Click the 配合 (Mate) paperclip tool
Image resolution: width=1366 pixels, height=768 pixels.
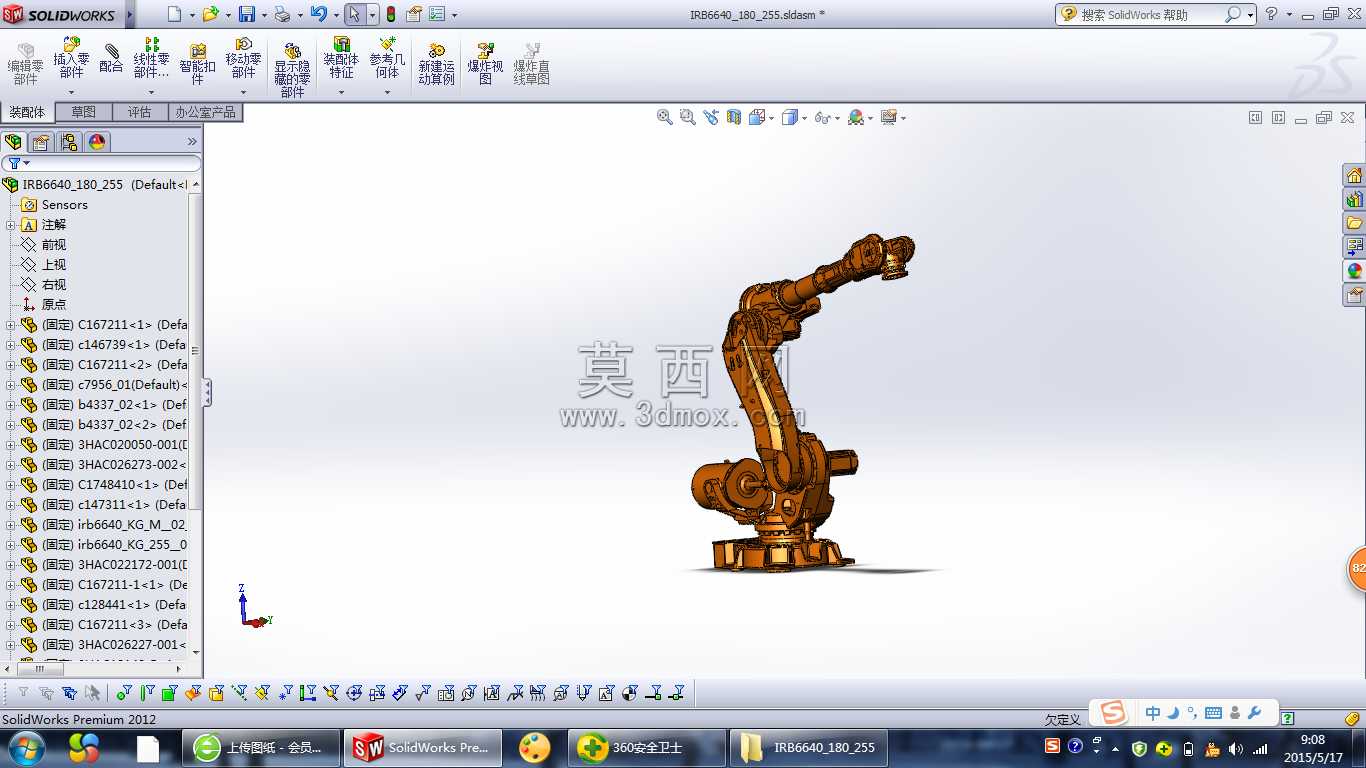click(x=111, y=58)
